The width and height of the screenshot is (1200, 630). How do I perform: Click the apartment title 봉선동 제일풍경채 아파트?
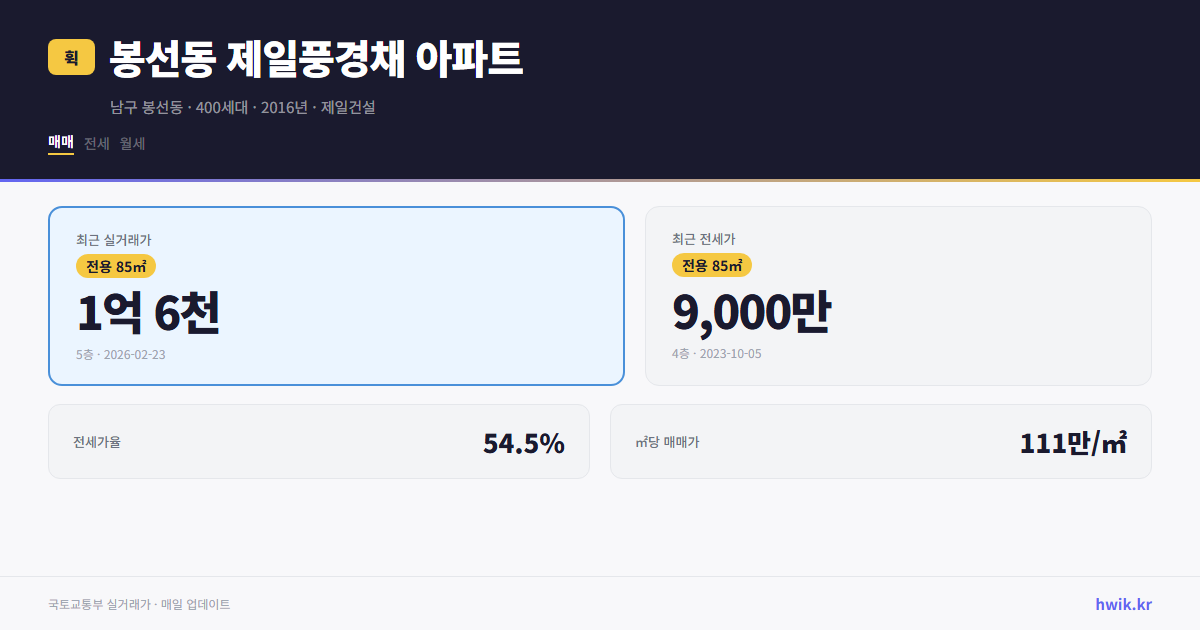313,58
